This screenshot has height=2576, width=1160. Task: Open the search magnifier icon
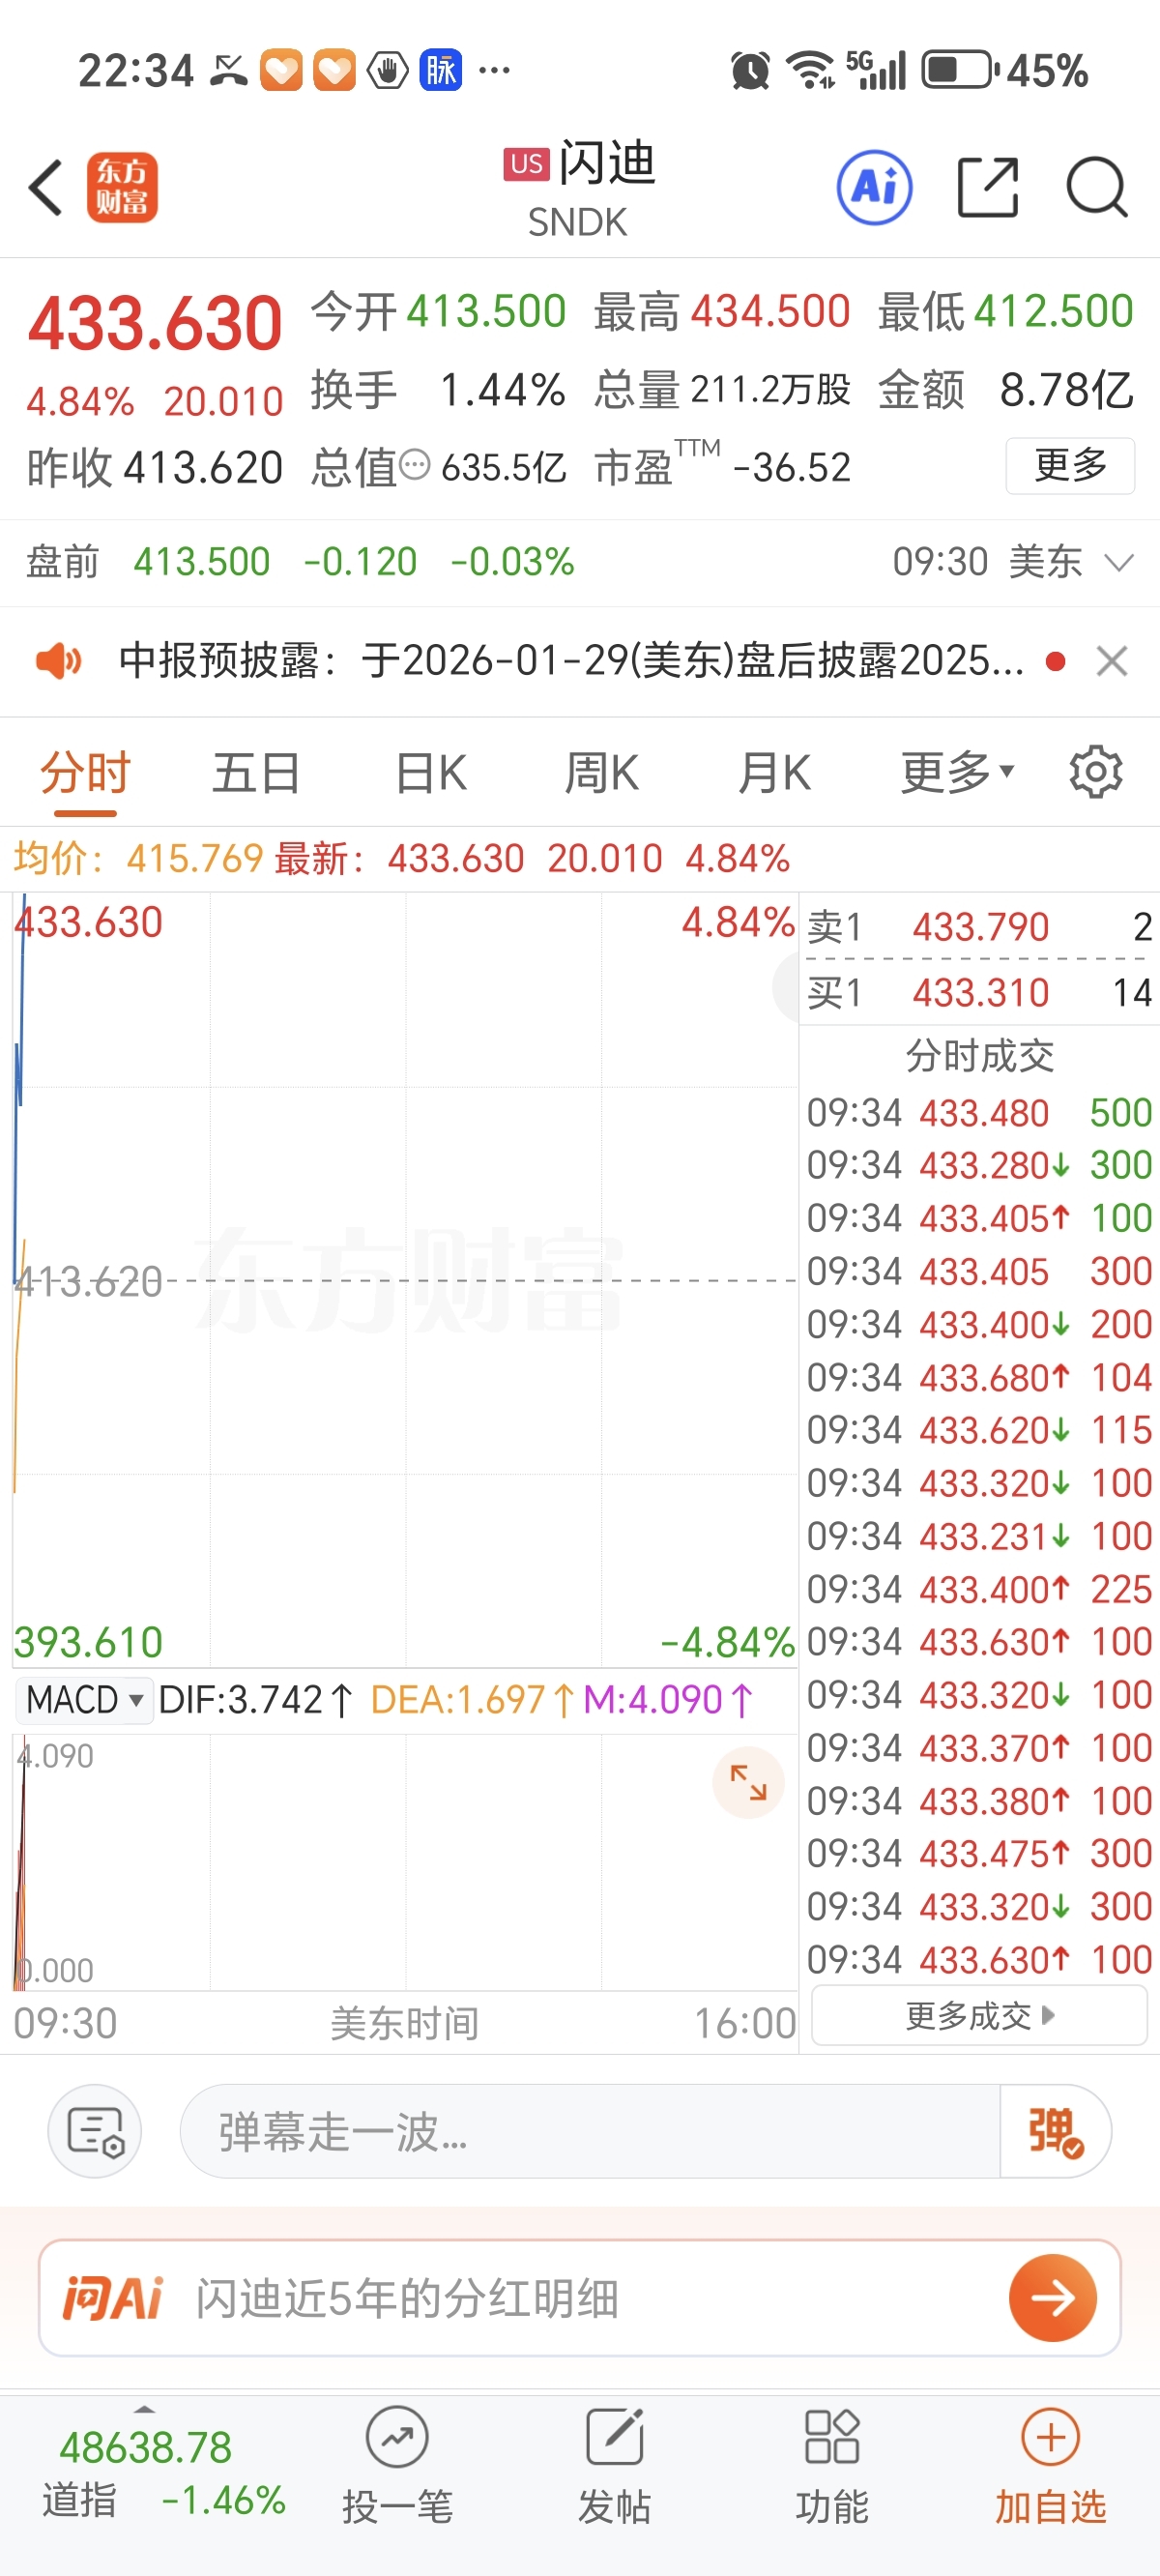pyautogui.click(x=1096, y=187)
